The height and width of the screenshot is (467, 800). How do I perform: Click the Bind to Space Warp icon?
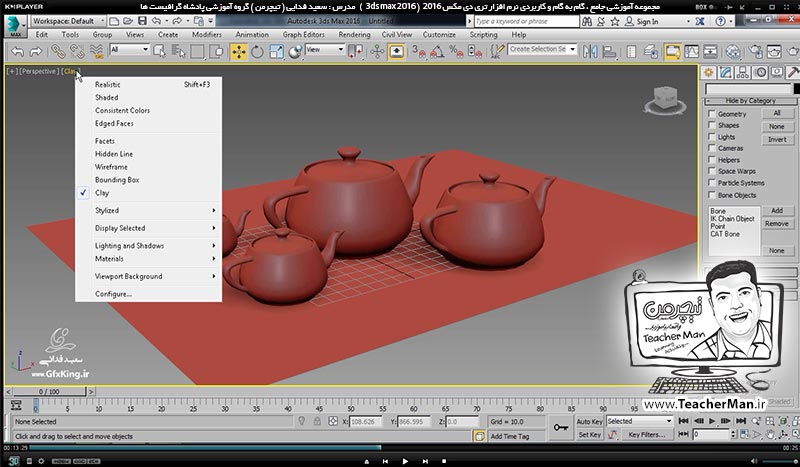96,51
